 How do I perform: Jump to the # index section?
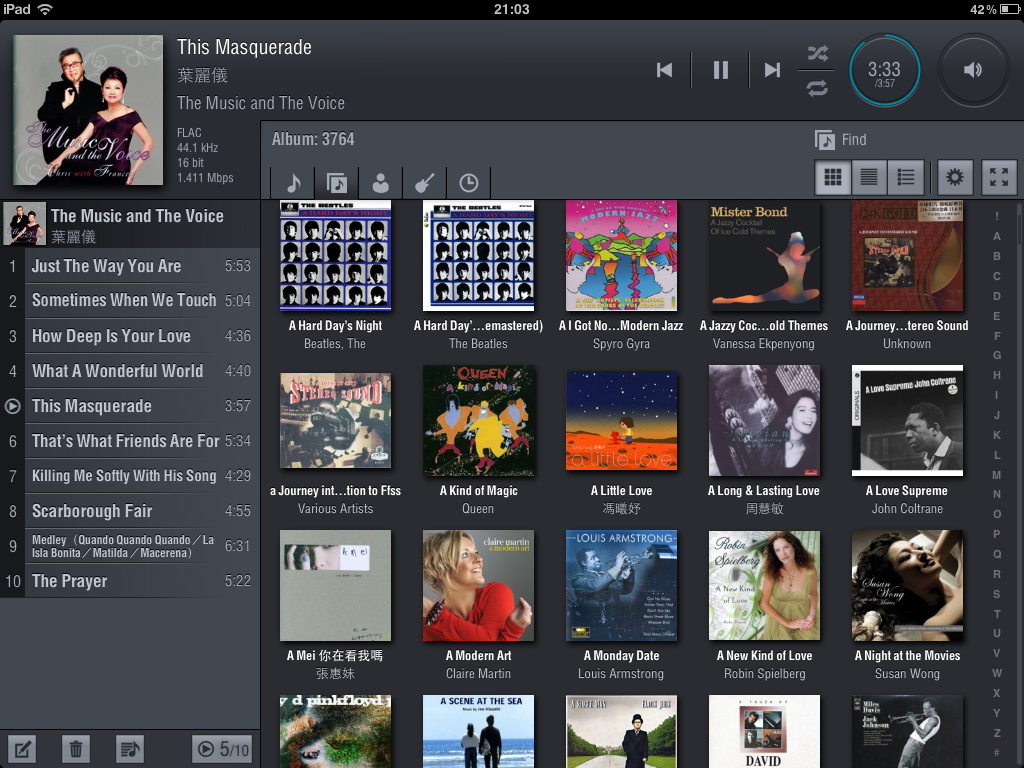tap(997, 752)
